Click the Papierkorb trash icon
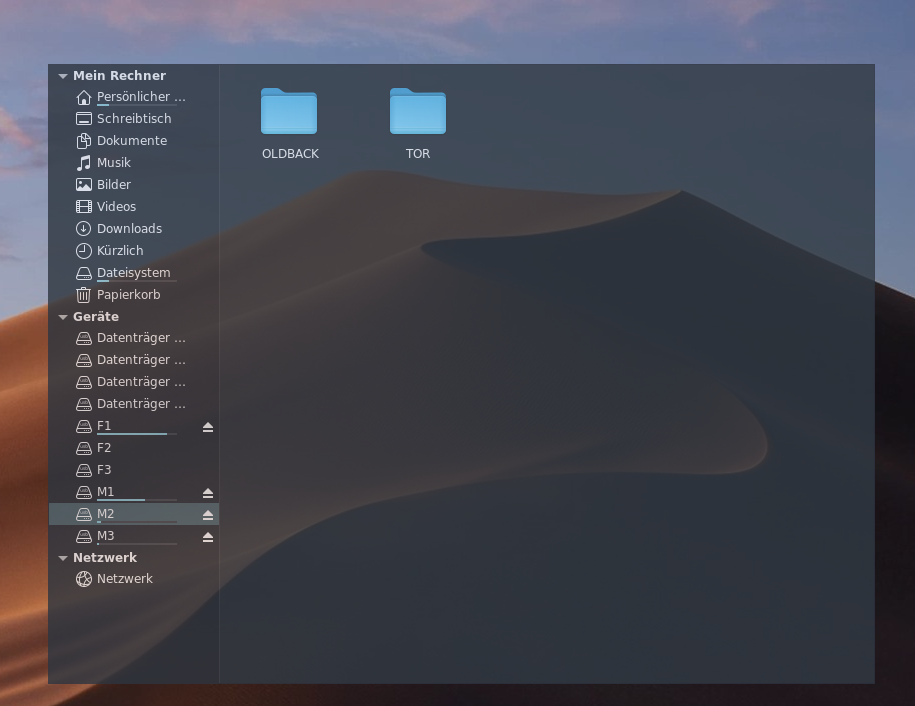This screenshot has width=915, height=706. coord(83,295)
